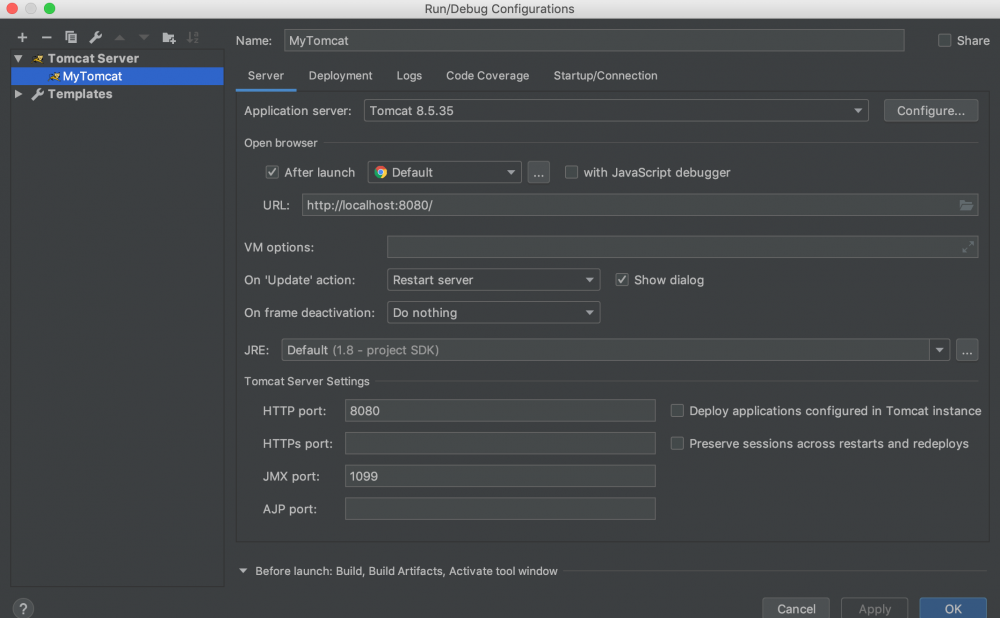Uncheck the After launch checkbox
Viewport: 1000px width, 618px height.
[x=272, y=172]
